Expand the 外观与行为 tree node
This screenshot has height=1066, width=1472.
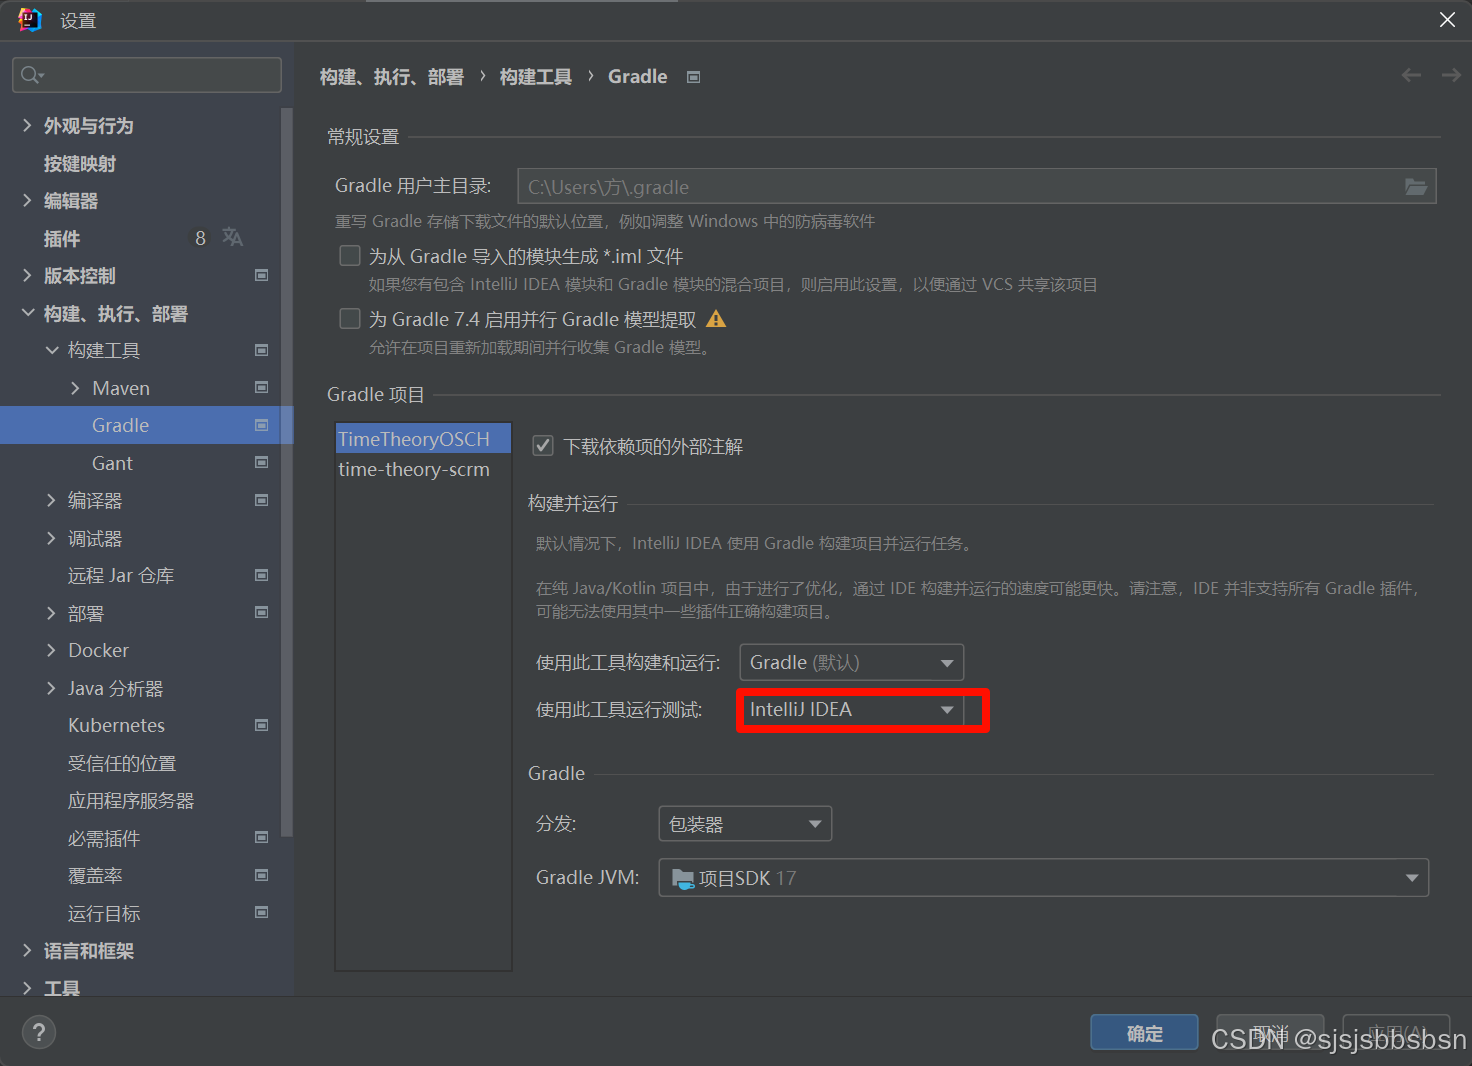[x=27, y=125]
